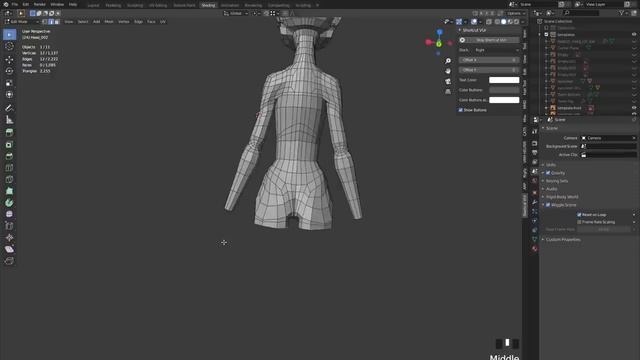Open the Global transform orientation dropdown
The width and height of the screenshot is (640, 360).
(236, 13)
